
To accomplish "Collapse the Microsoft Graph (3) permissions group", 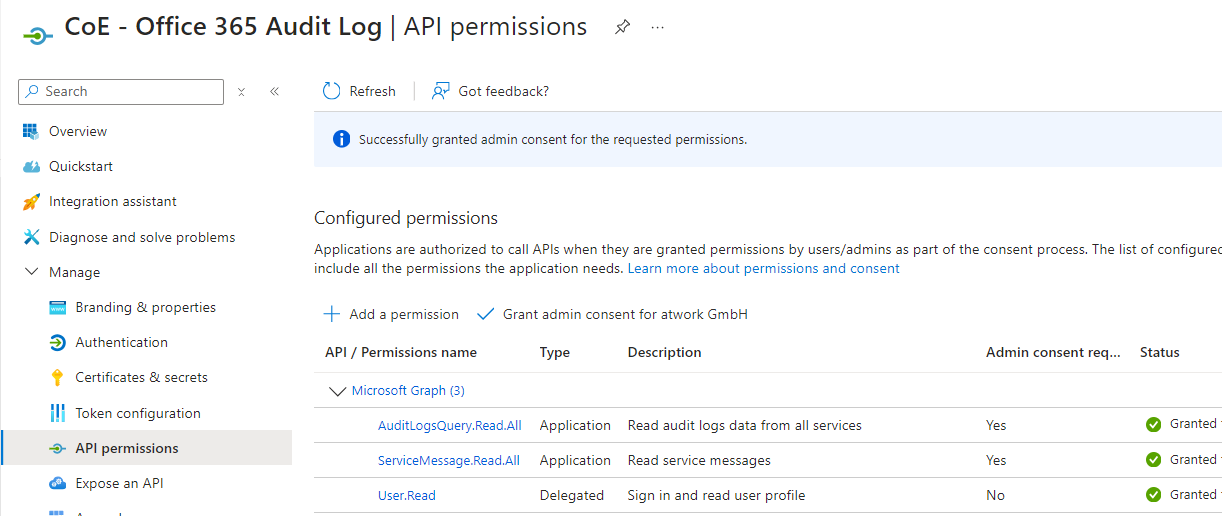I will 337,391.
